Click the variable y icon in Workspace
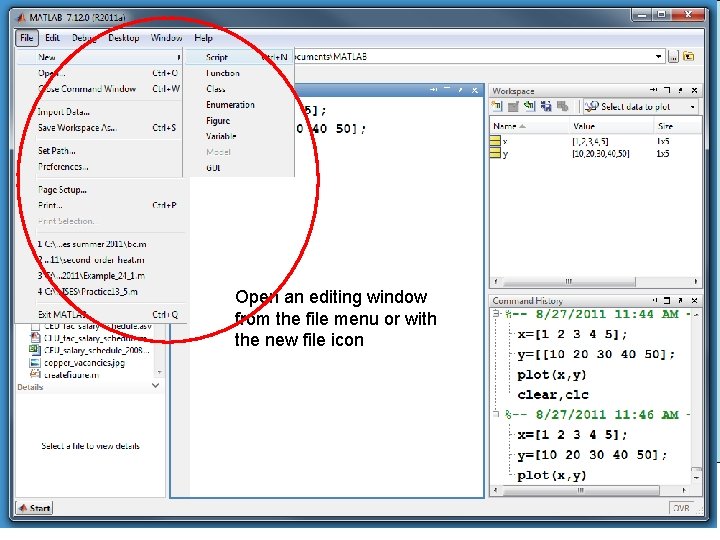Image resolution: width=720 pixels, height=540 pixels. [495, 153]
